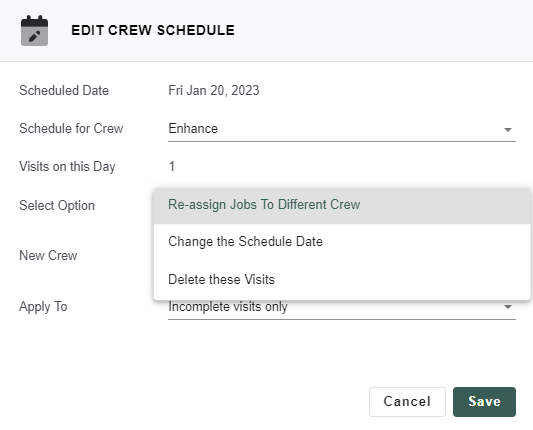Click the Select Option label

pos(57,206)
